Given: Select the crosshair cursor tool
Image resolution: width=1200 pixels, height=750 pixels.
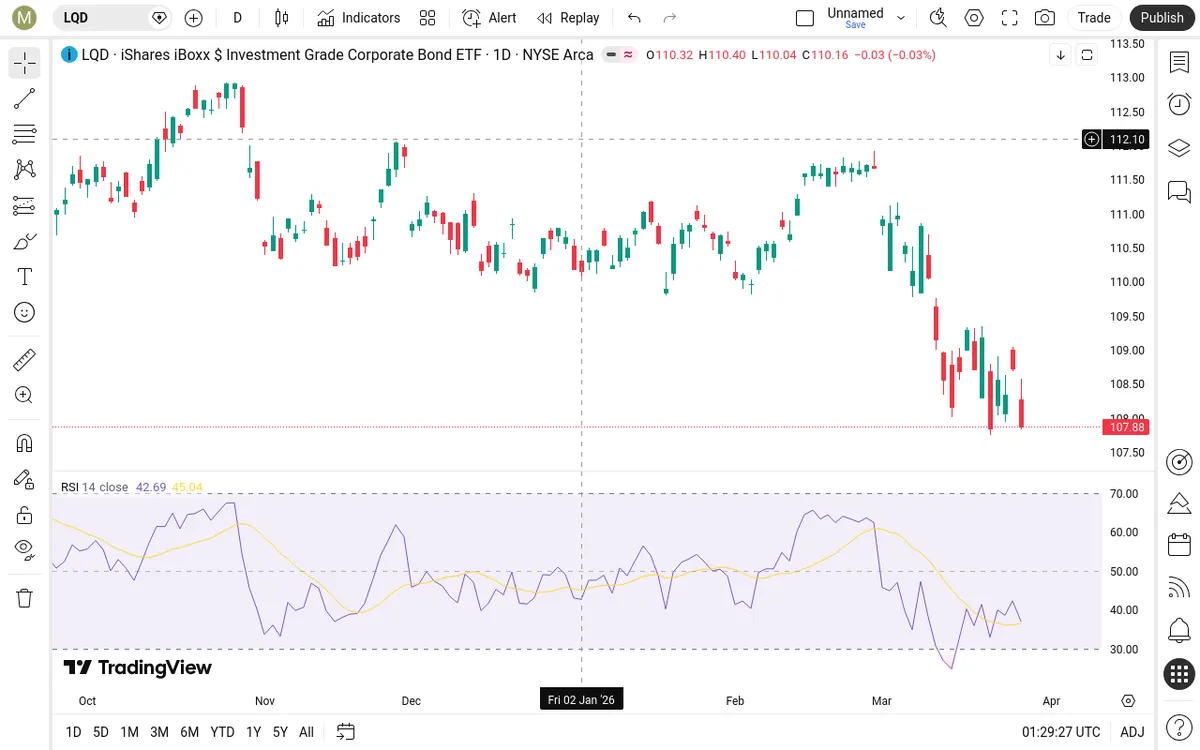Looking at the screenshot, I should 25,63.
